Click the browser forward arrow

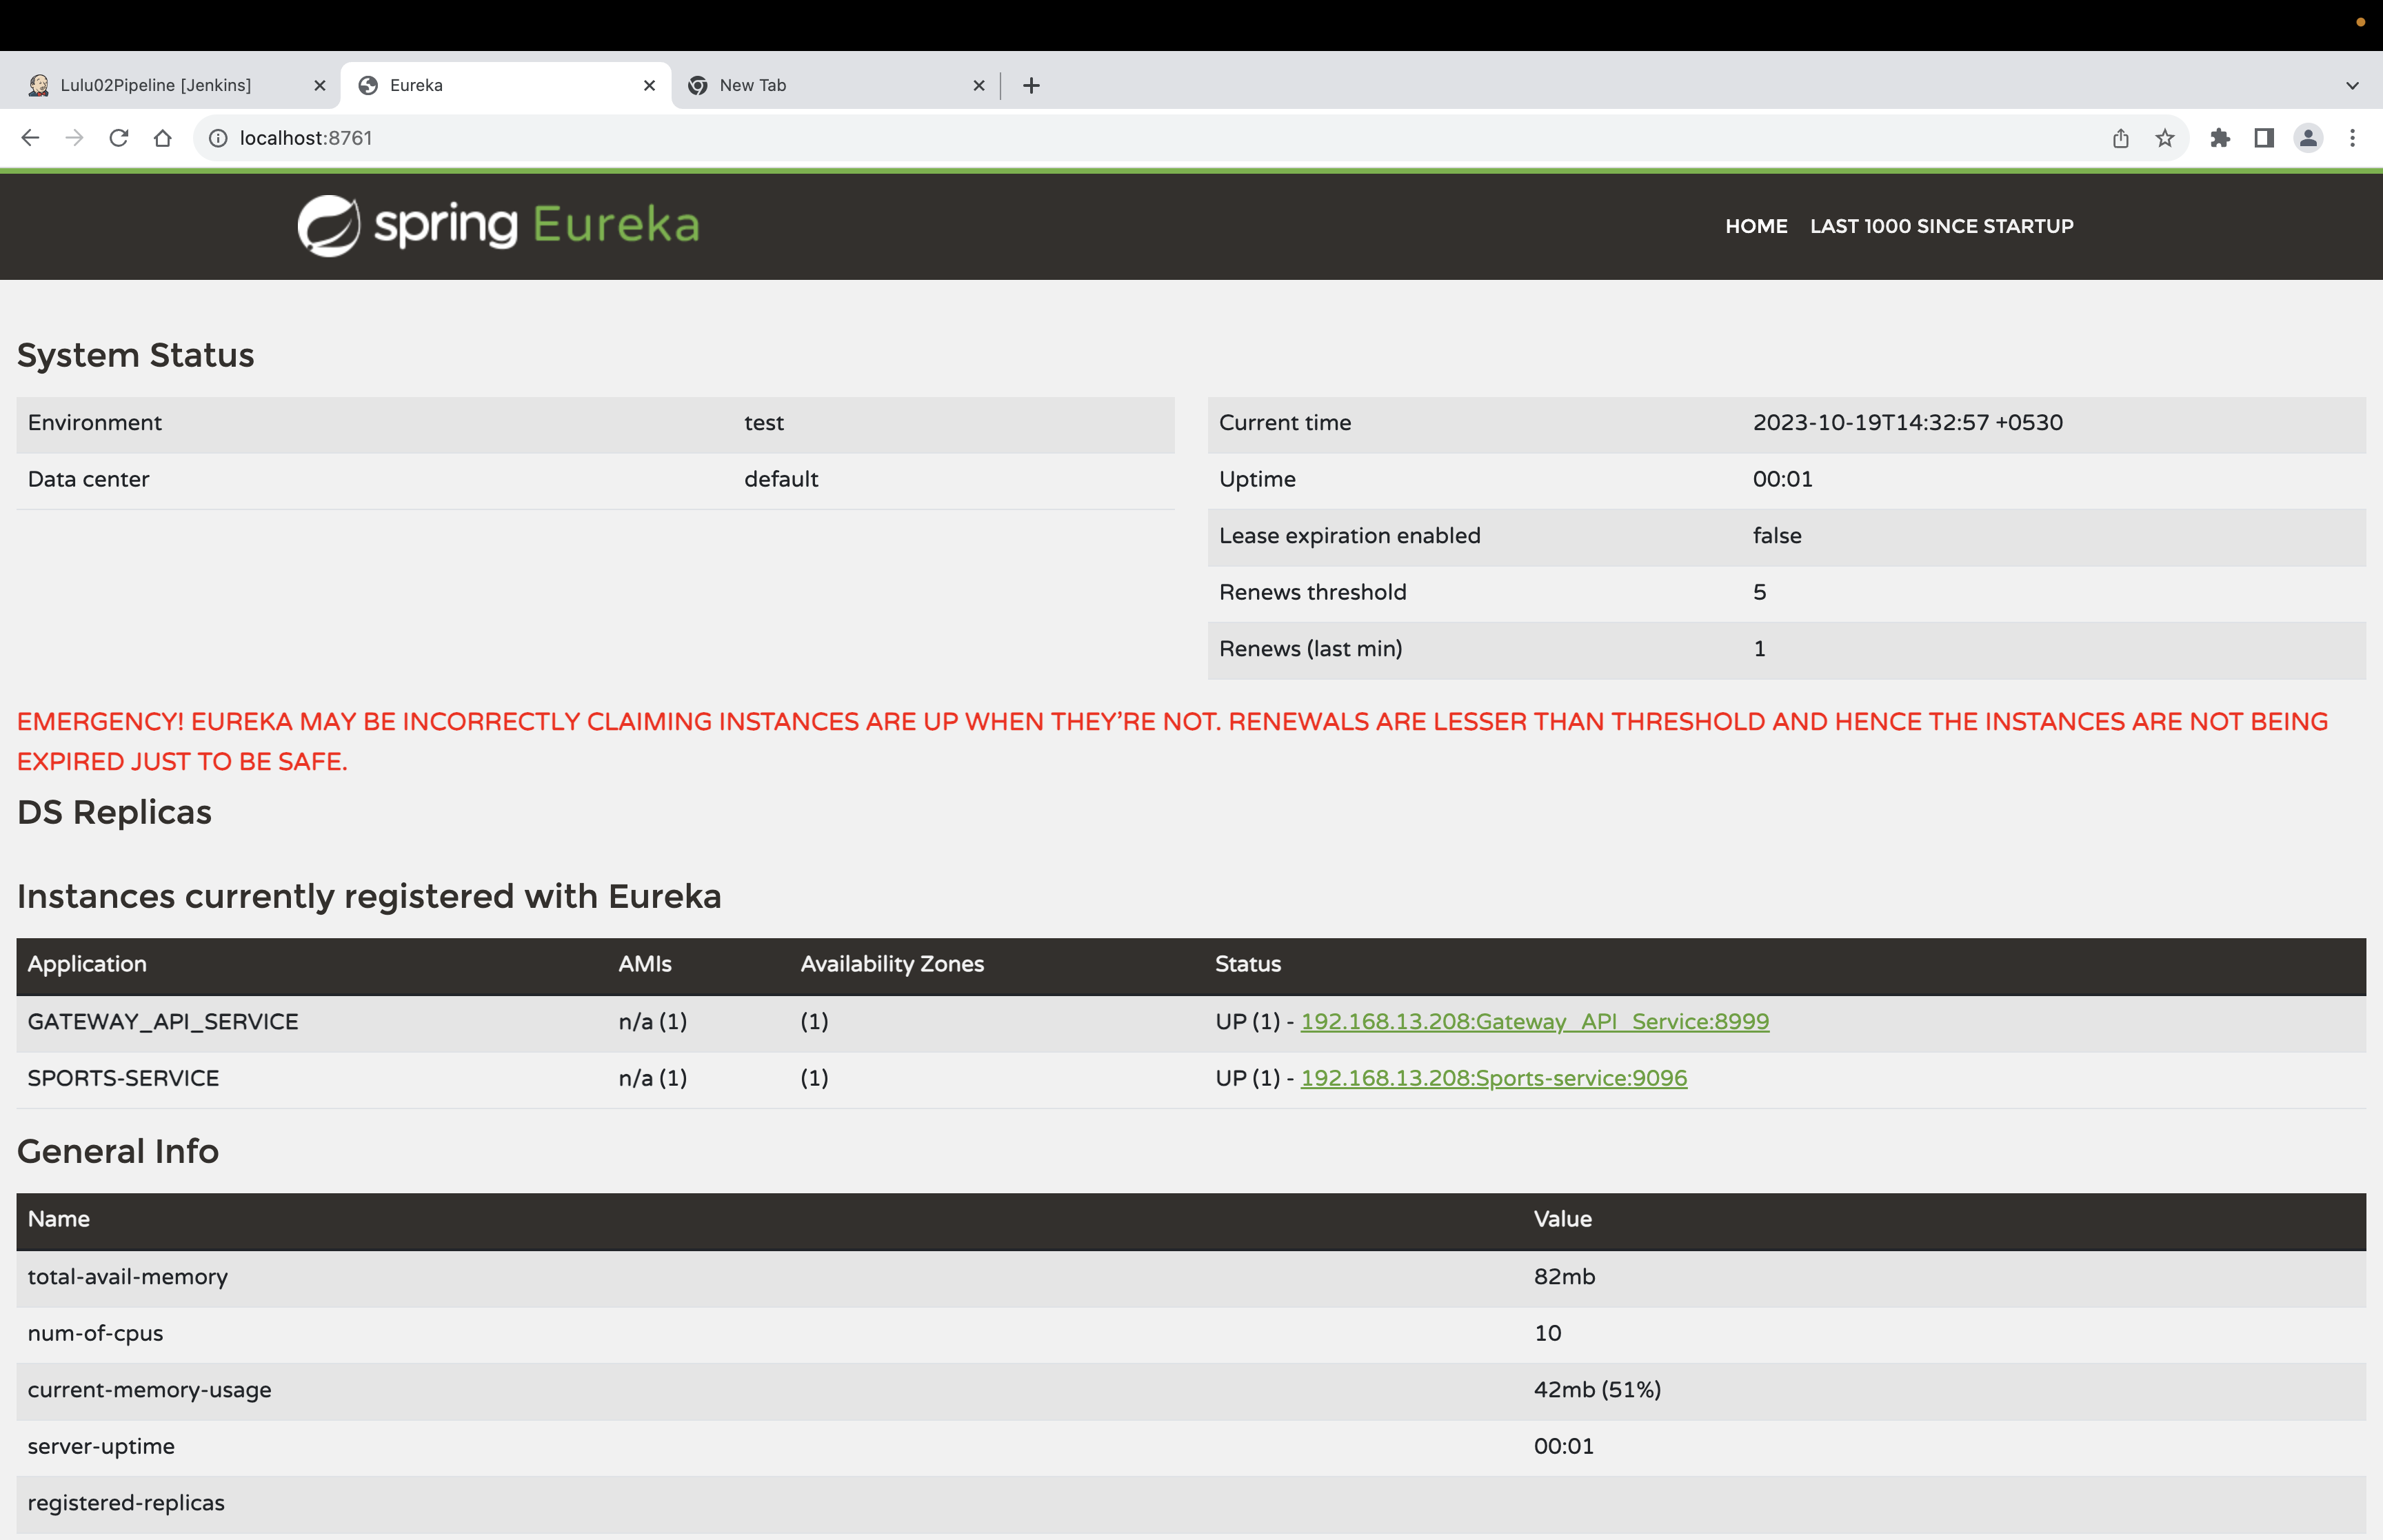click(74, 138)
